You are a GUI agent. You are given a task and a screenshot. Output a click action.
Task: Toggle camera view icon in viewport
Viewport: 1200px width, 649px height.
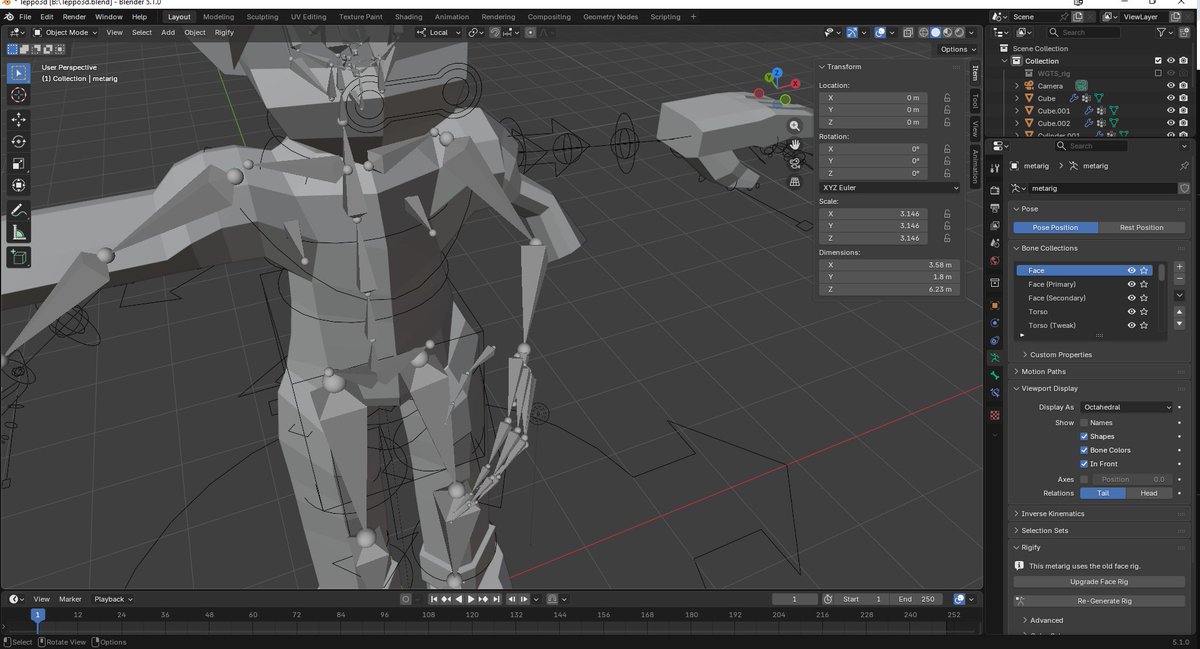(794, 163)
